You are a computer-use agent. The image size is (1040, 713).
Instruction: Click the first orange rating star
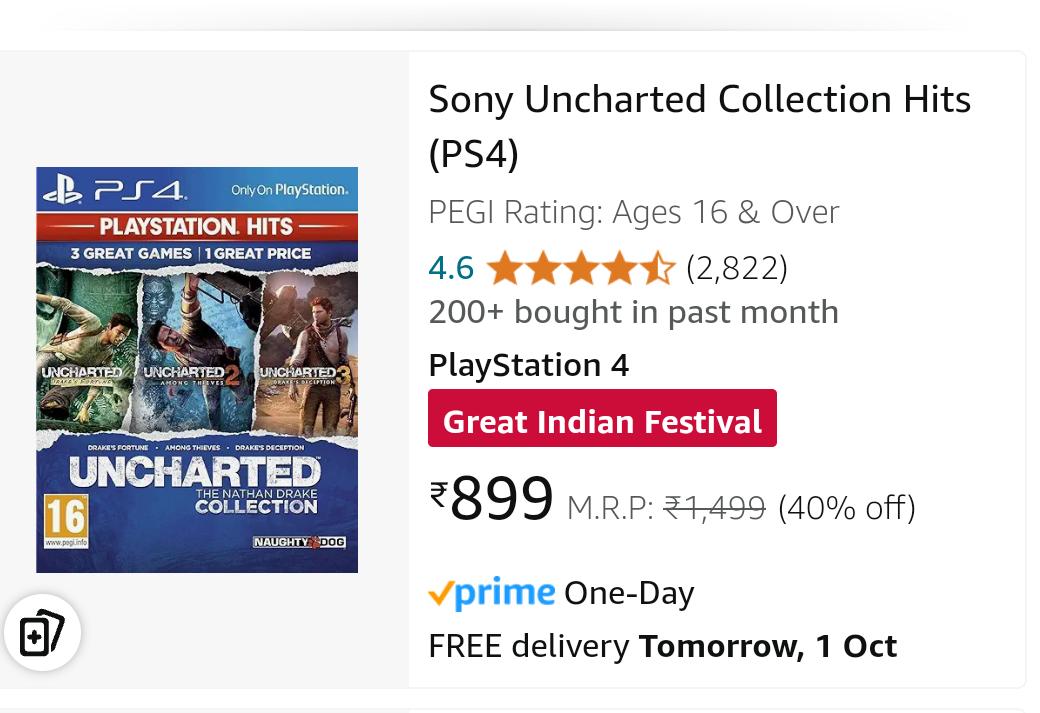click(505, 267)
